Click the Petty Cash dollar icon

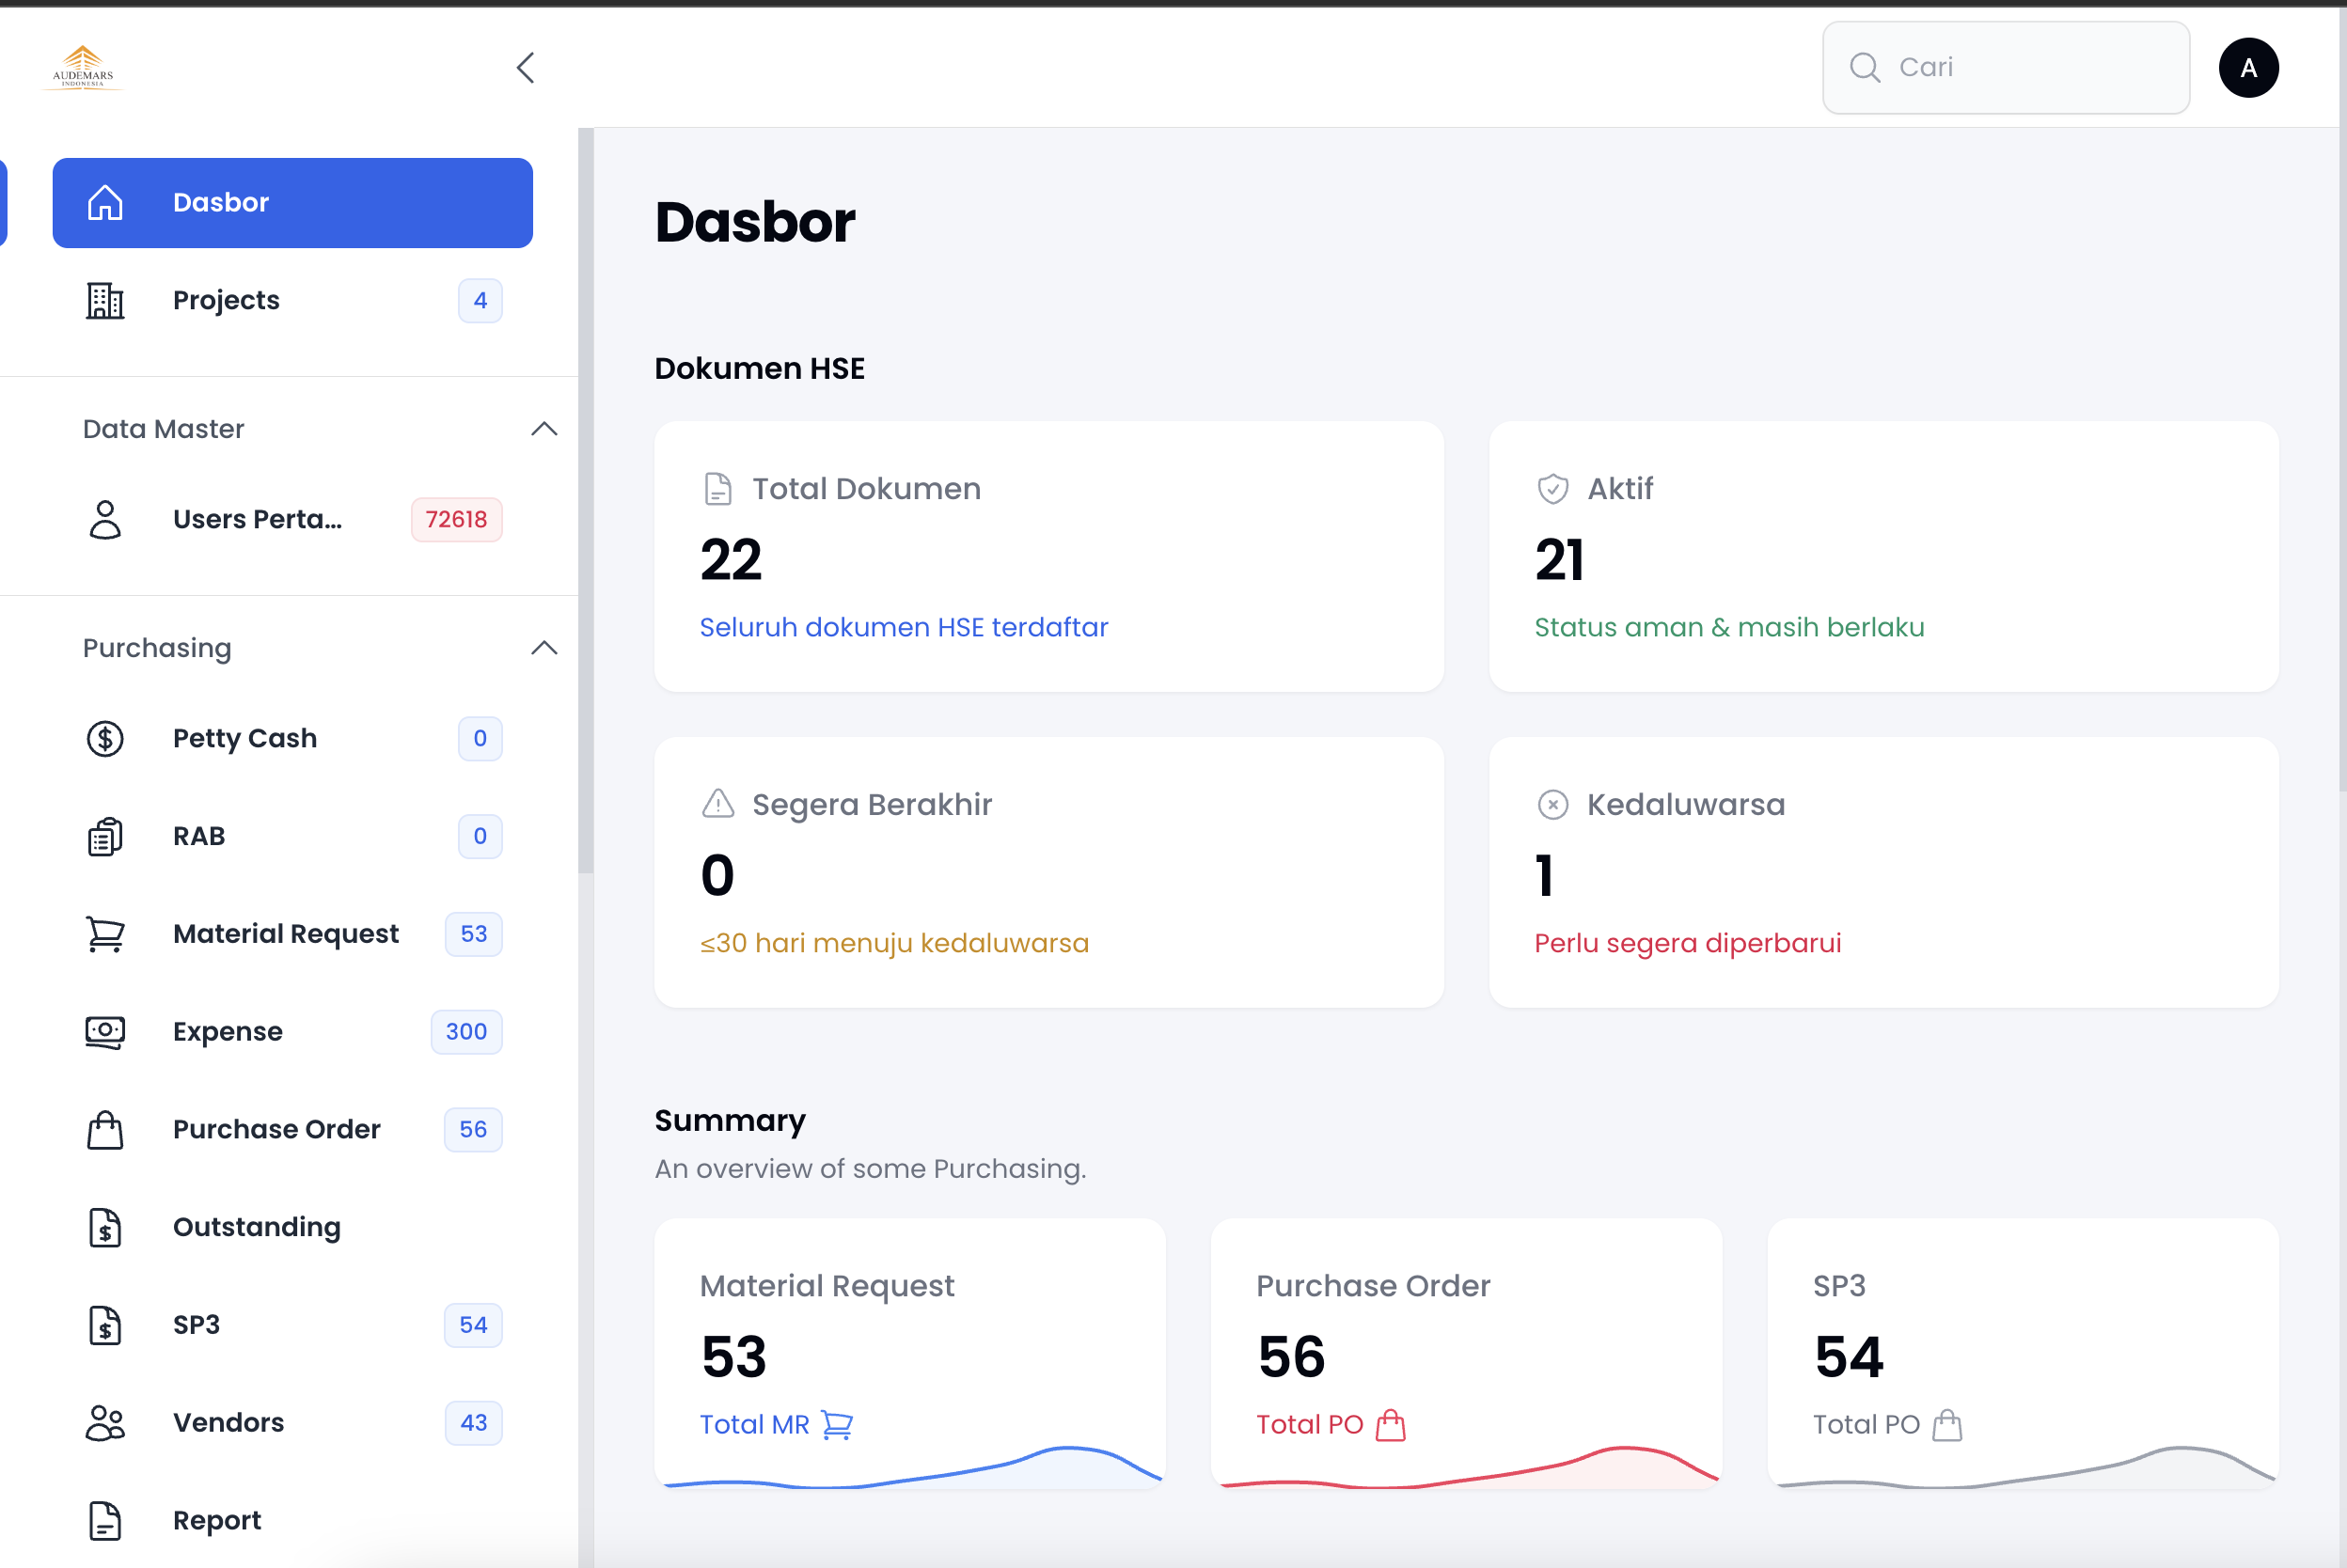click(105, 738)
